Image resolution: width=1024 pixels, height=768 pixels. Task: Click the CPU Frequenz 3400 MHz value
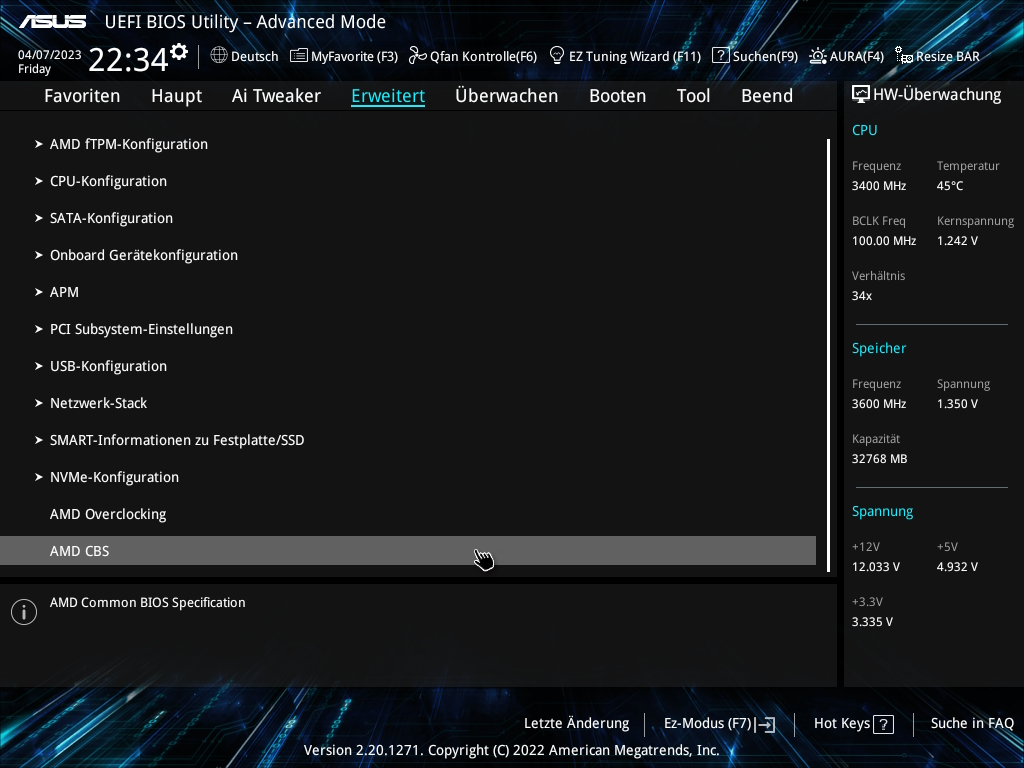879,186
